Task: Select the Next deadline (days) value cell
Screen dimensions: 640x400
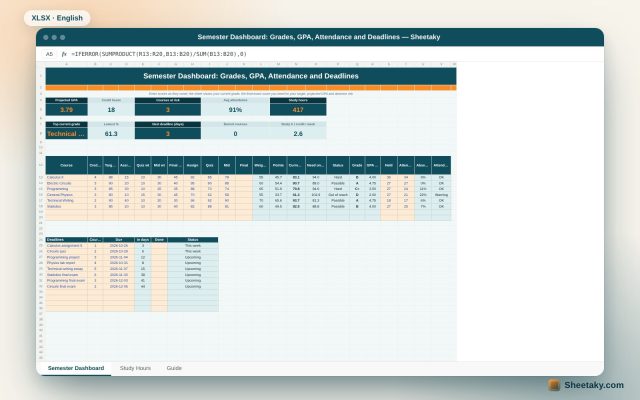Action: point(168,133)
